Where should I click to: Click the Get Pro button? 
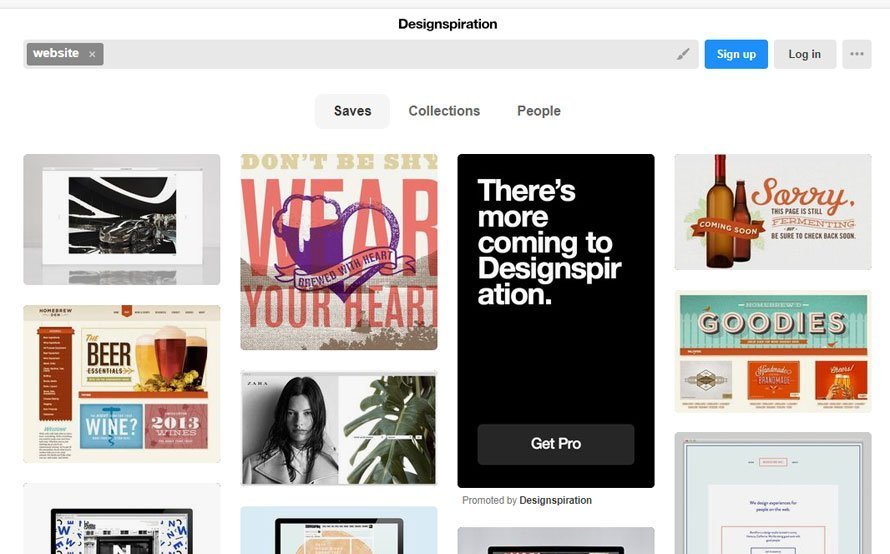click(x=556, y=444)
